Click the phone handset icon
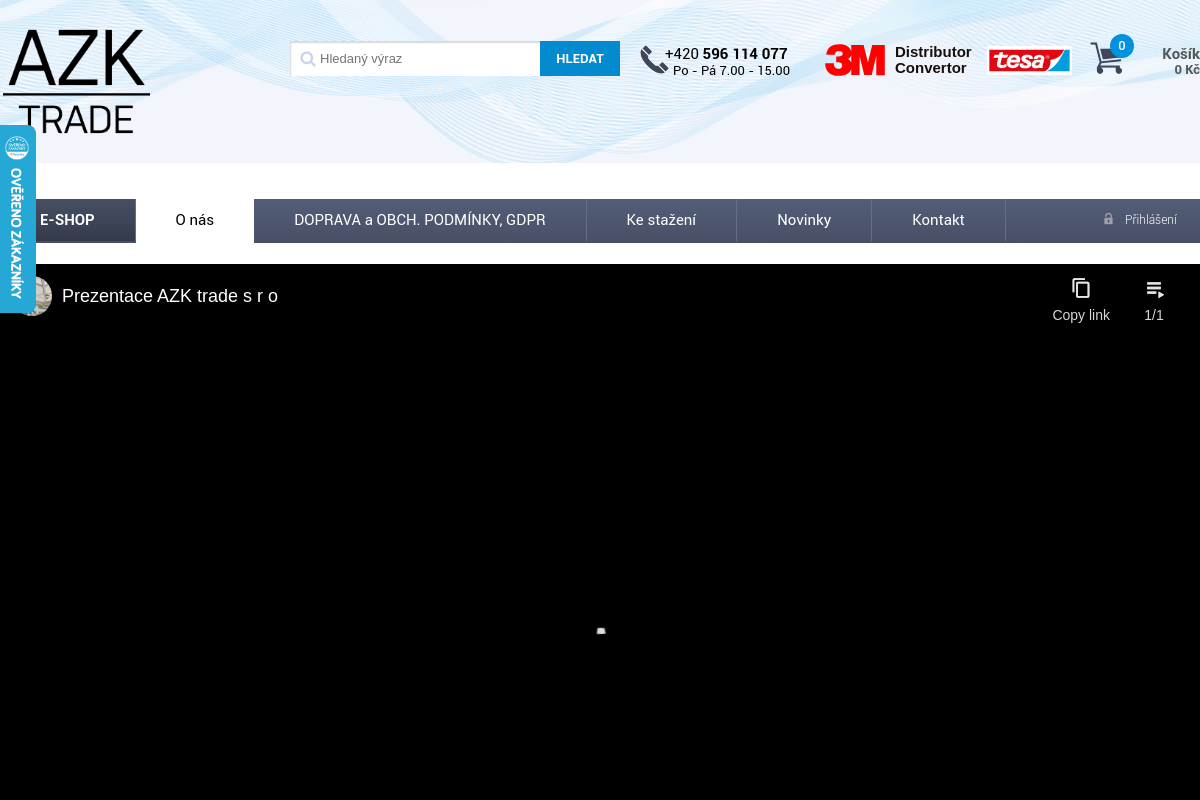 pyautogui.click(x=653, y=60)
